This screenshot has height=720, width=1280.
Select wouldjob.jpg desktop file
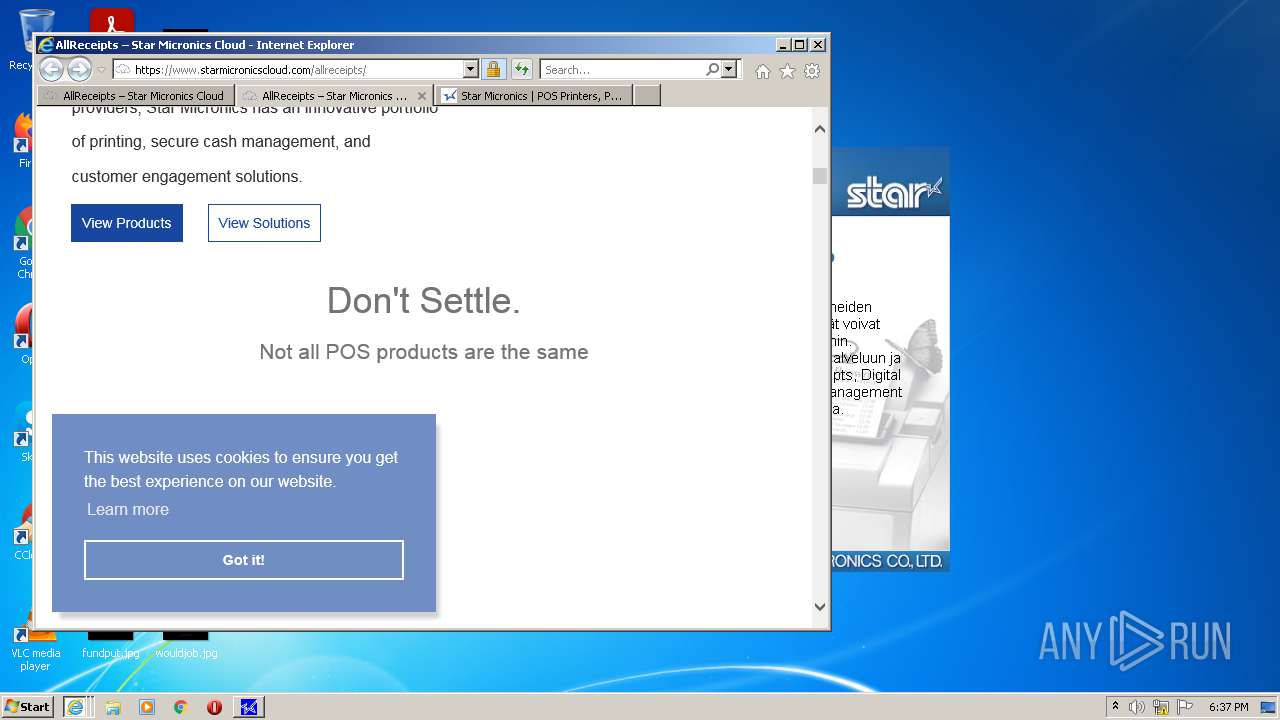pos(186,645)
